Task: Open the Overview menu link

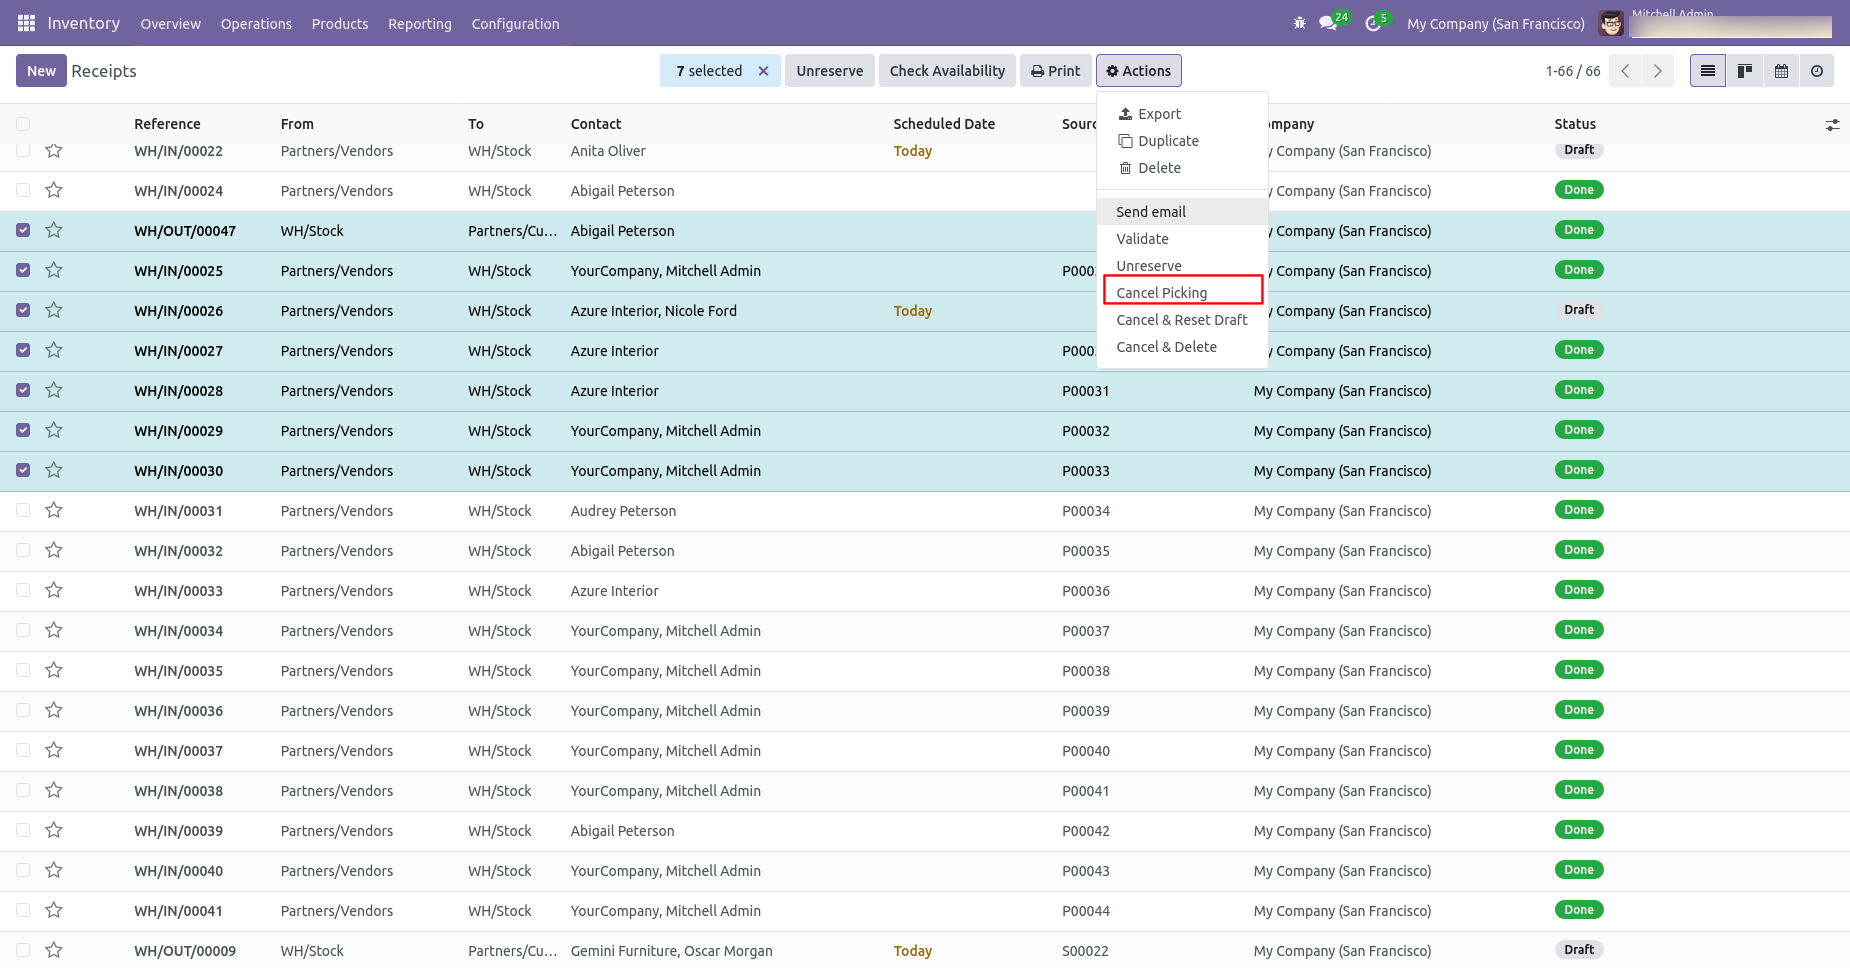Action: (x=170, y=24)
